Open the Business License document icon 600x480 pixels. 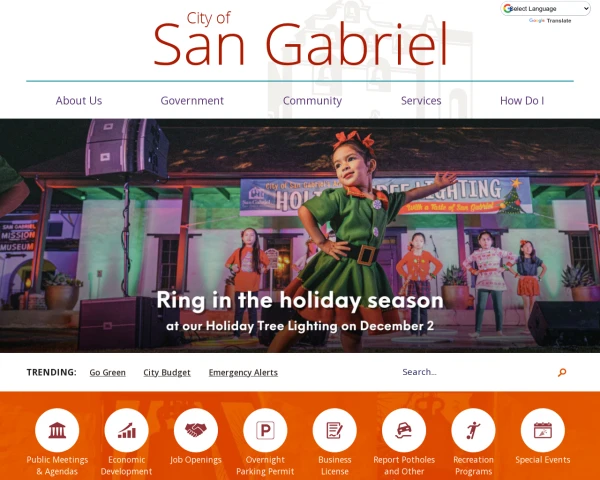(x=334, y=430)
